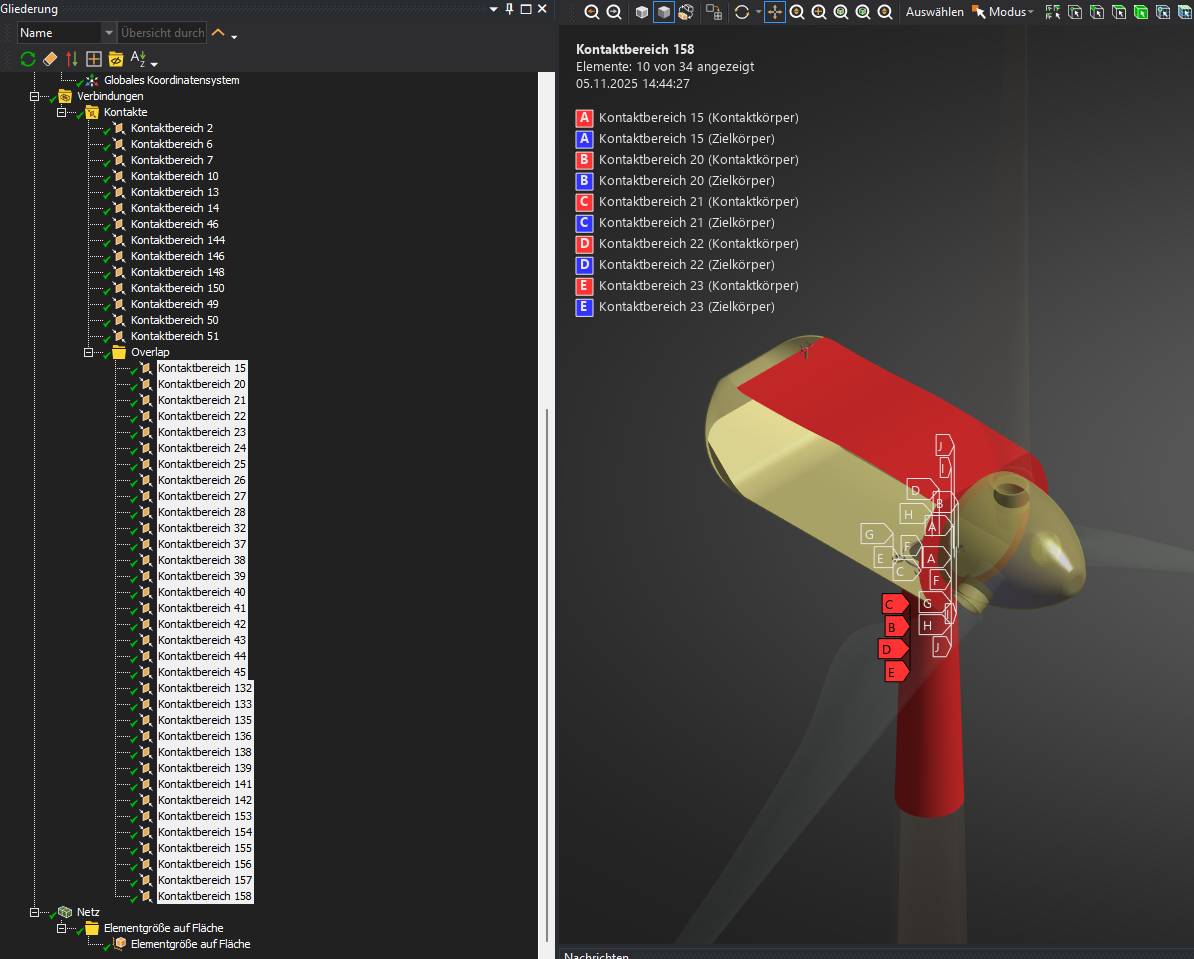Click the hidden-folder icon in outline toolbar

(x=116, y=59)
